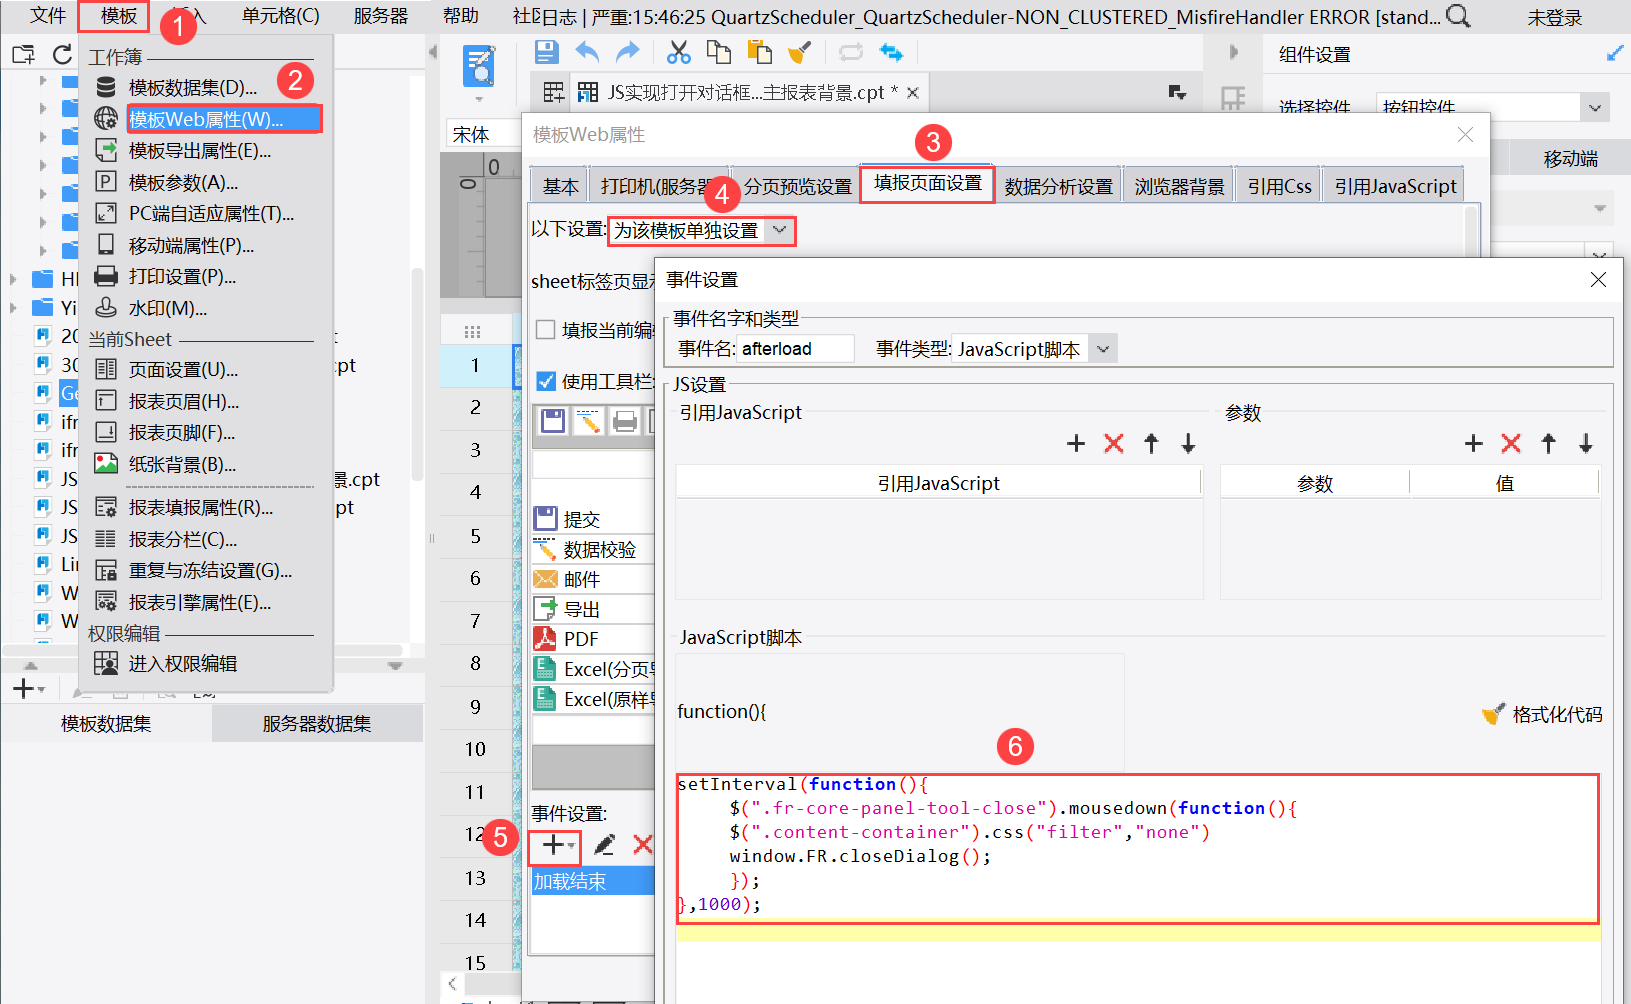1631x1004 pixels.
Task: Move referenced JavaScript down
Action: click(x=1188, y=443)
